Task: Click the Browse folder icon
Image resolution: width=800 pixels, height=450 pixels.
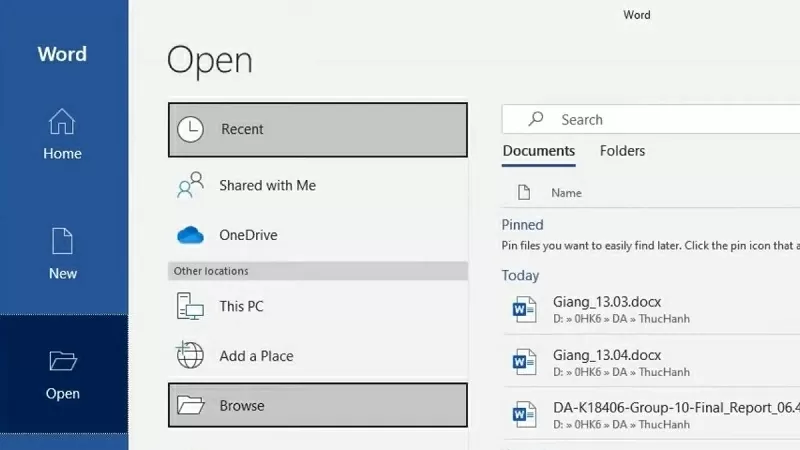Action: click(190, 405)
